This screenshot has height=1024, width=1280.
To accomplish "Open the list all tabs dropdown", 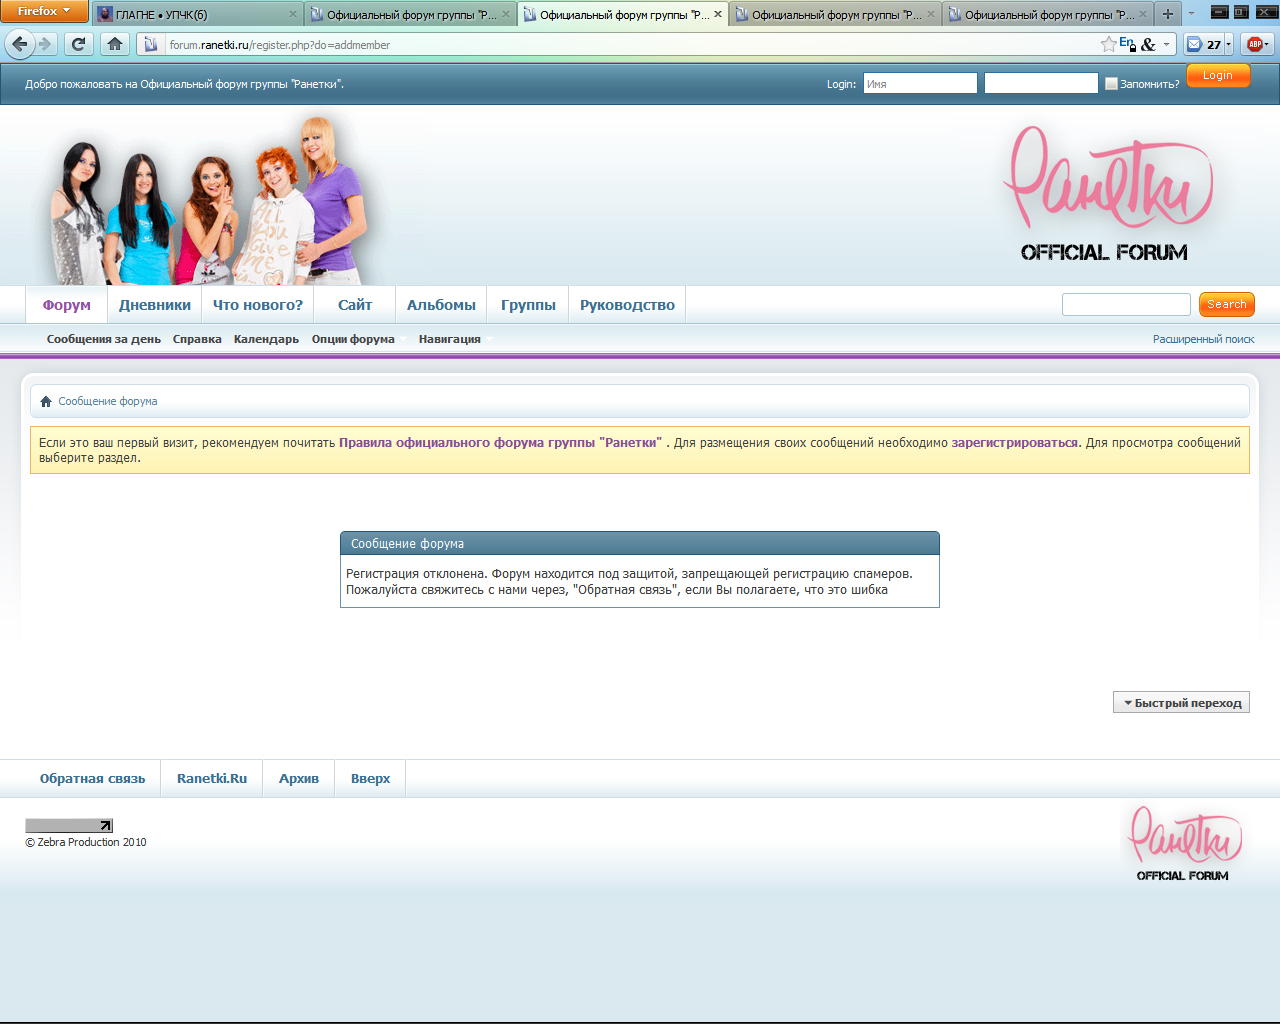I will tap(1192, 14).
